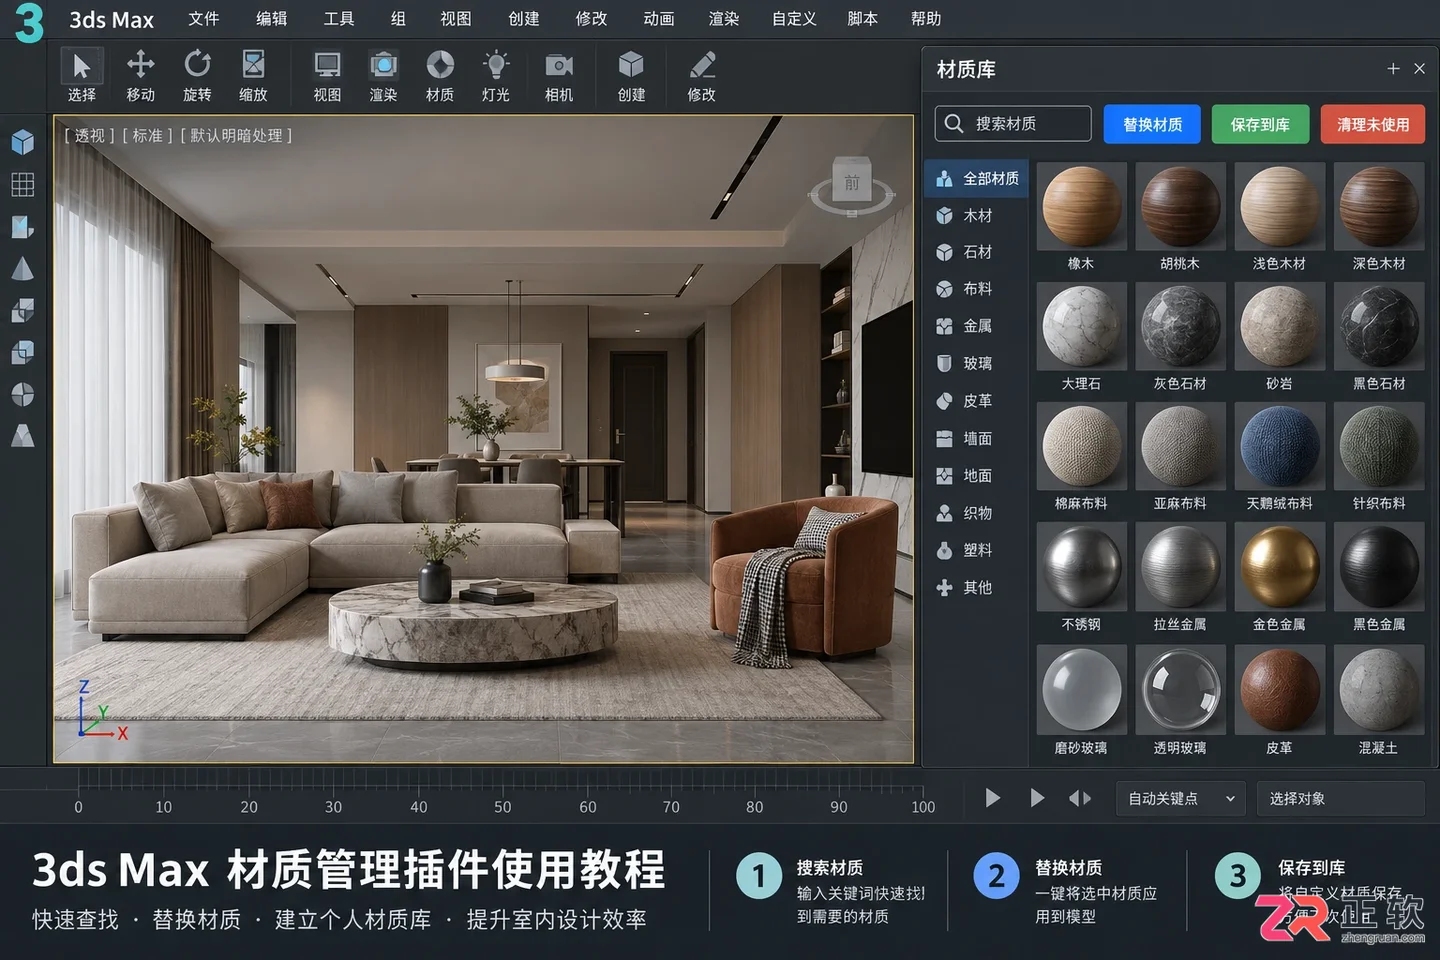The height and width of the screenshot is (960, 1440).
Task: Click the 保存到库 button
Action: pyautogui.click(x=1260, y=124)
